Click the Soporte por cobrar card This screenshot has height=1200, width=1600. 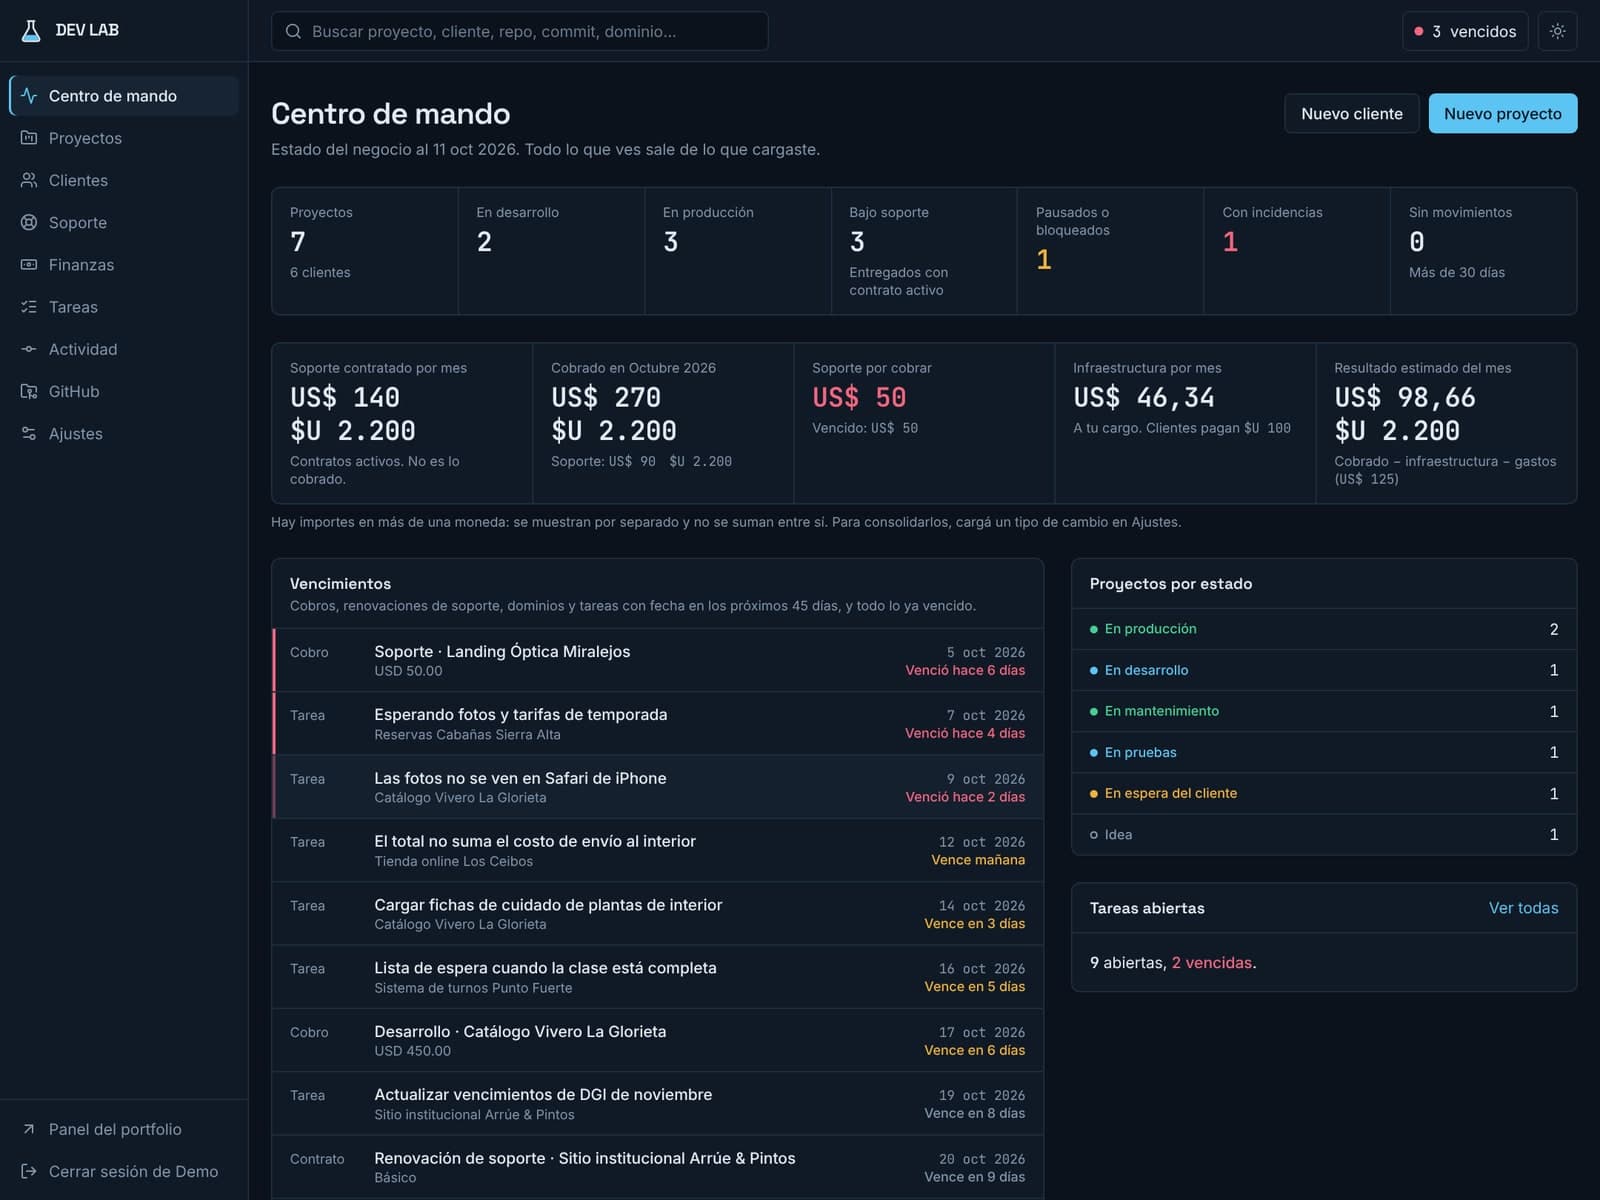pos(924,423)
